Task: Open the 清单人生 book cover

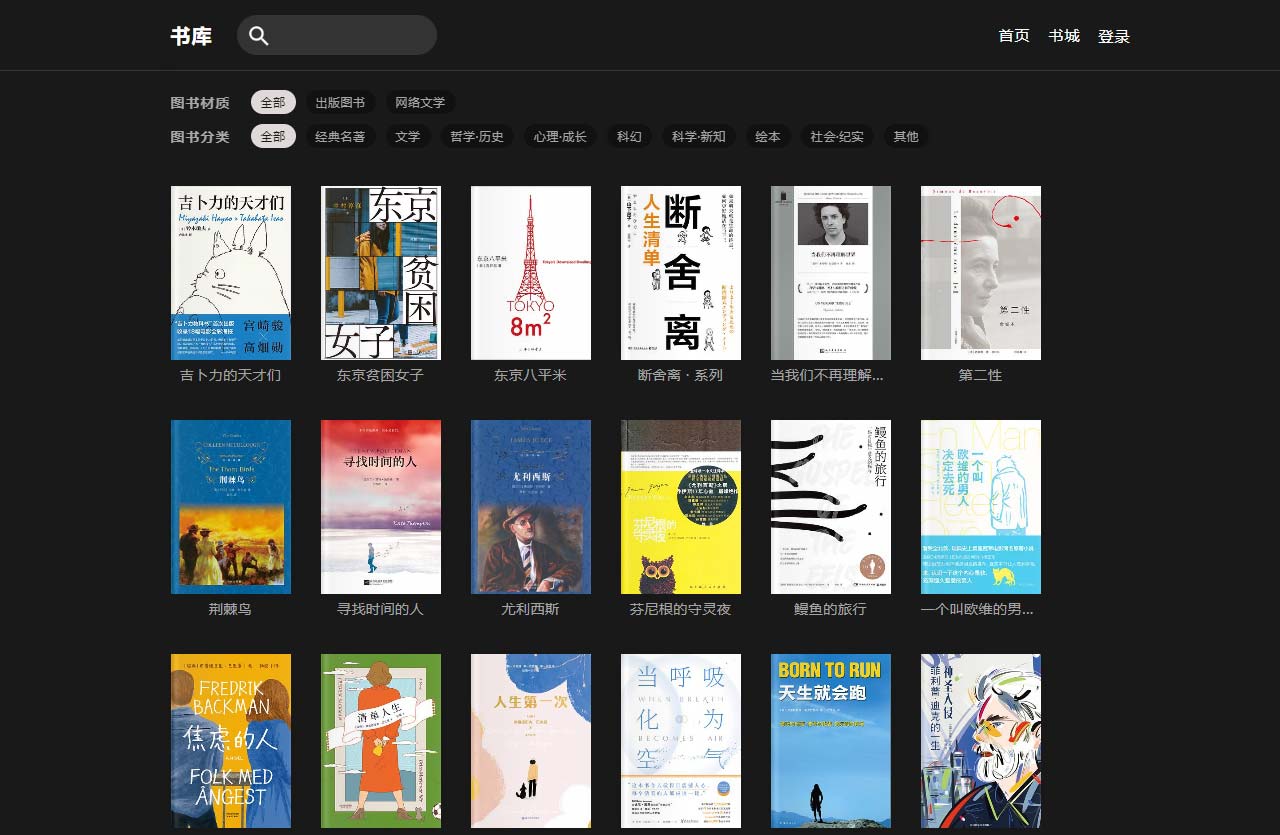Action: point(381,741)
